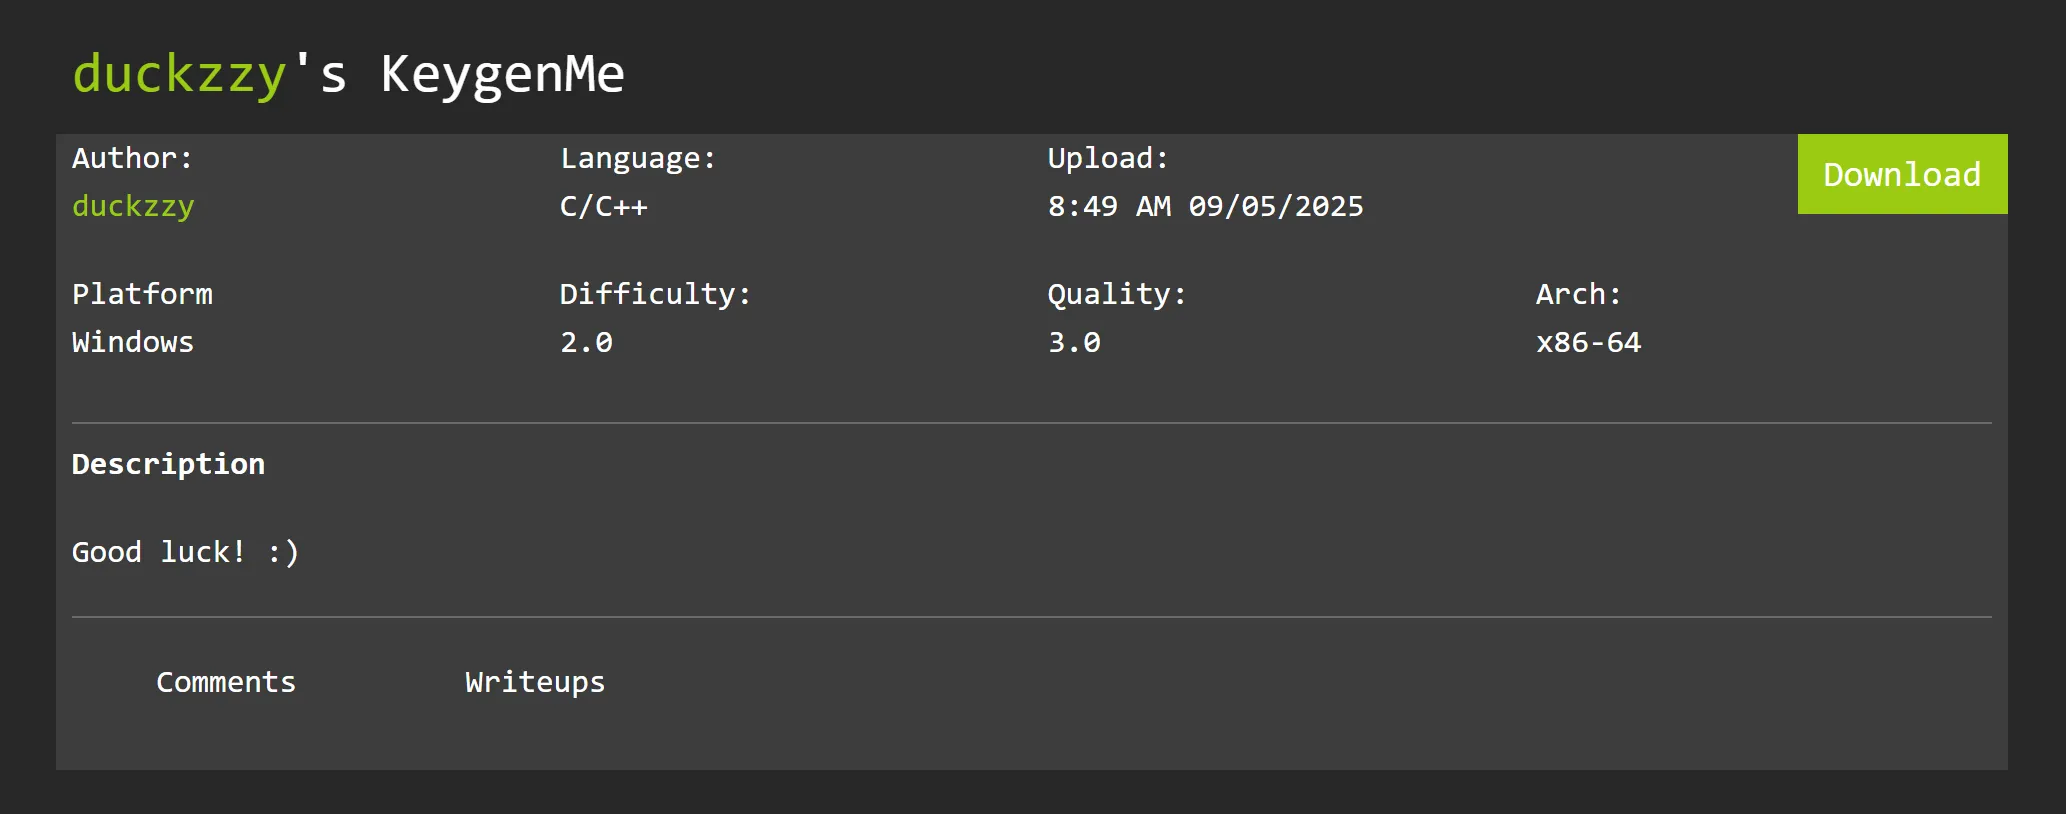
Task: Click the 3.0 quality rating
Action: (1074, 342)
